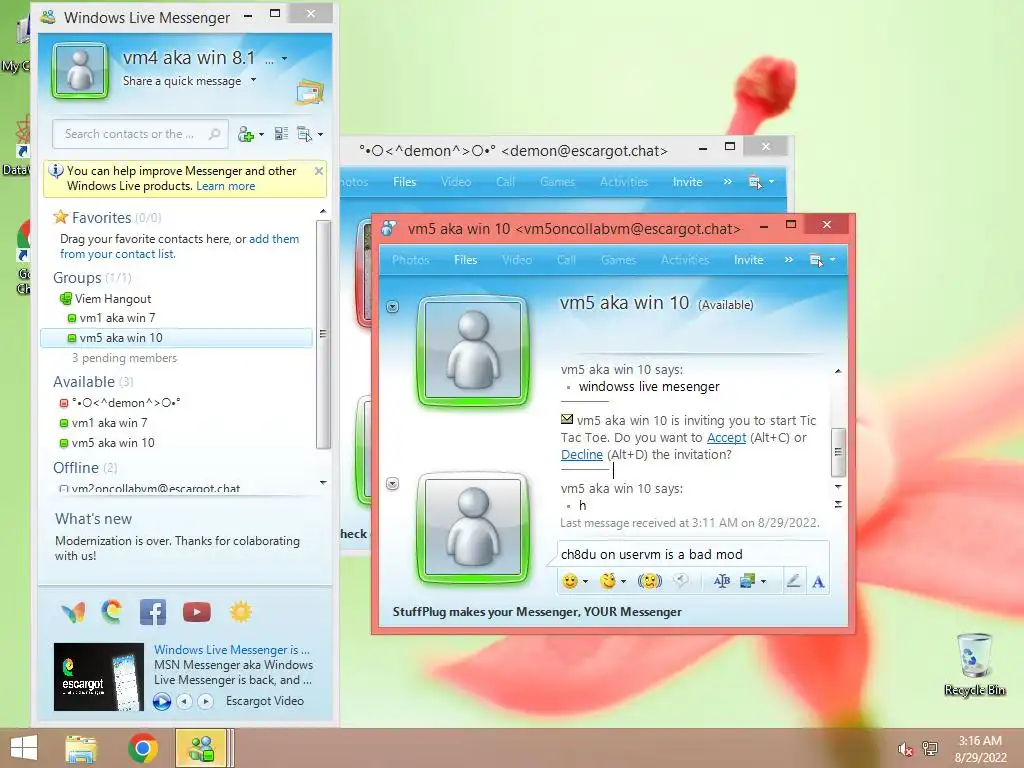Focus the Search contacts field
The height and width of the screenshot is (768, 1024).
140,134
